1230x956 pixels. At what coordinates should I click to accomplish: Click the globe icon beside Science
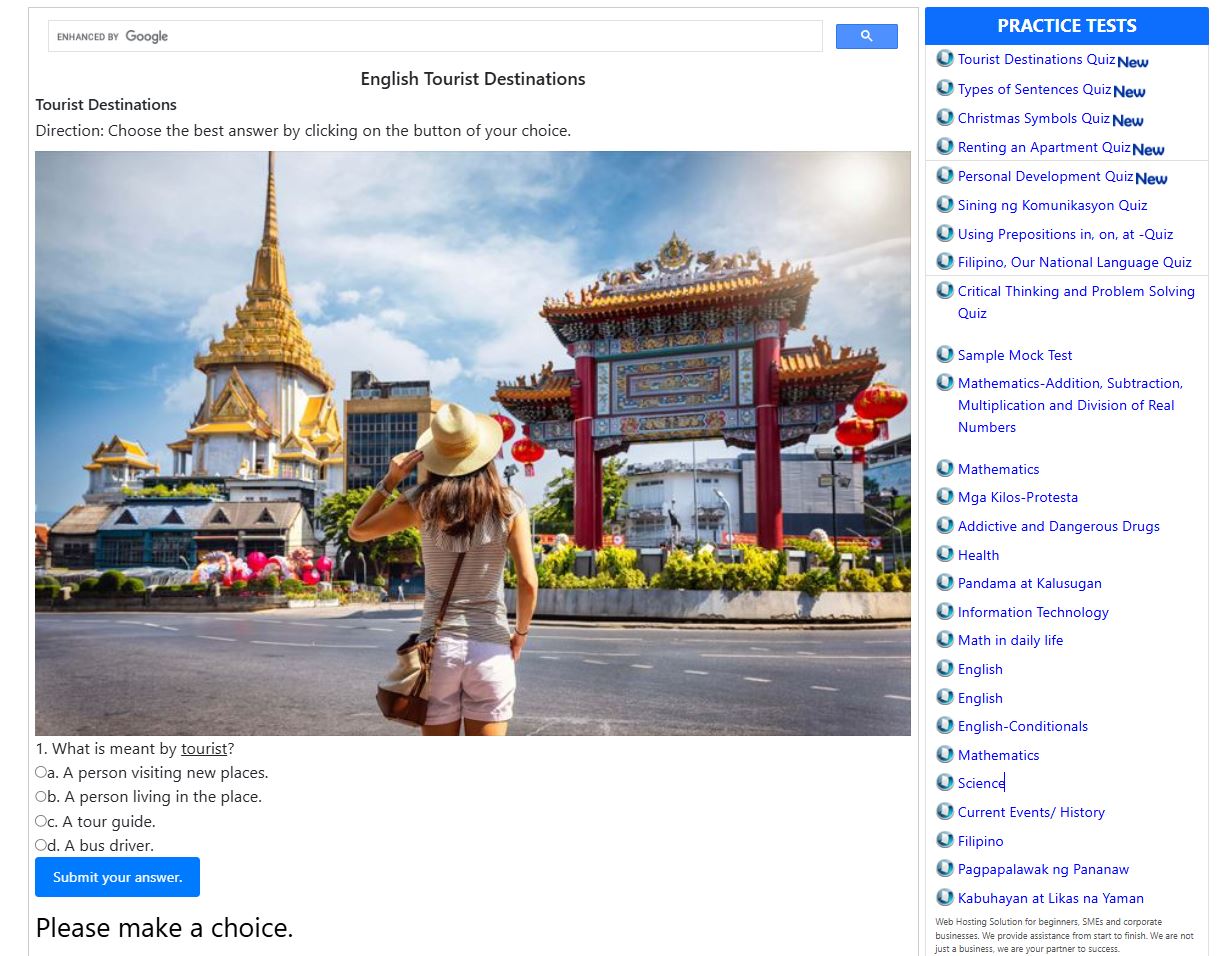coord(944,782)
